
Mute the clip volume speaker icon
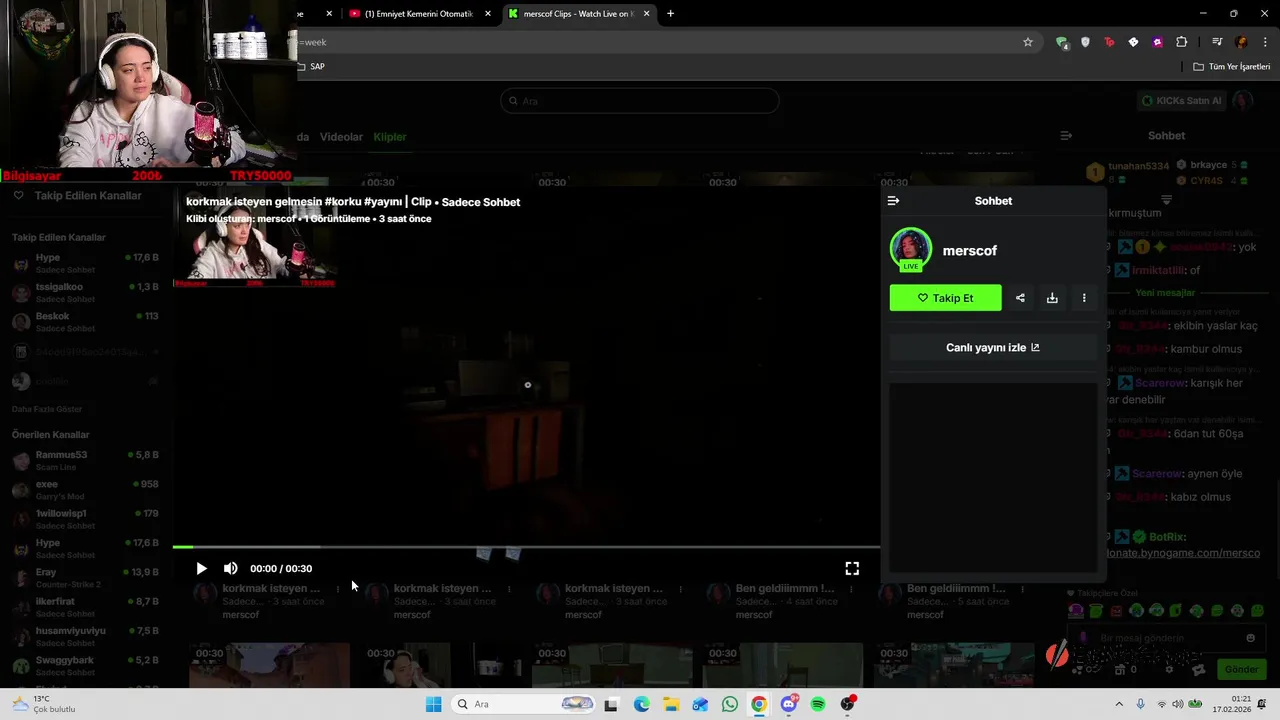[231, 568]
